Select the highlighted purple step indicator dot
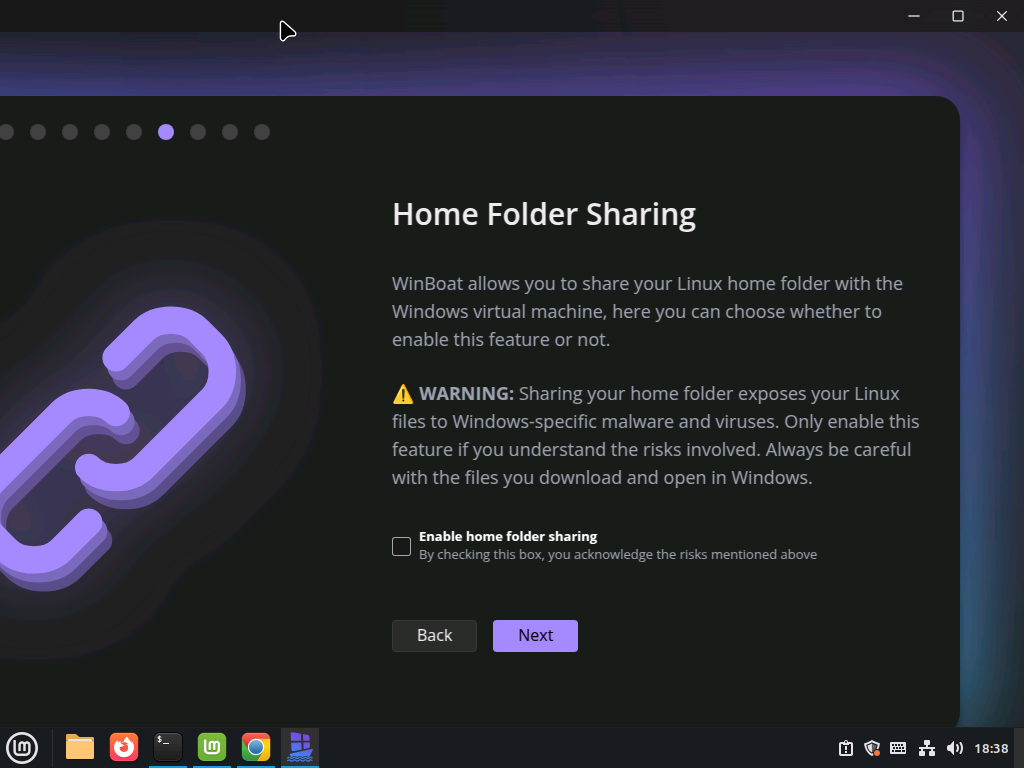Screen dimensions: 1024x768 [x=166, y=132]
